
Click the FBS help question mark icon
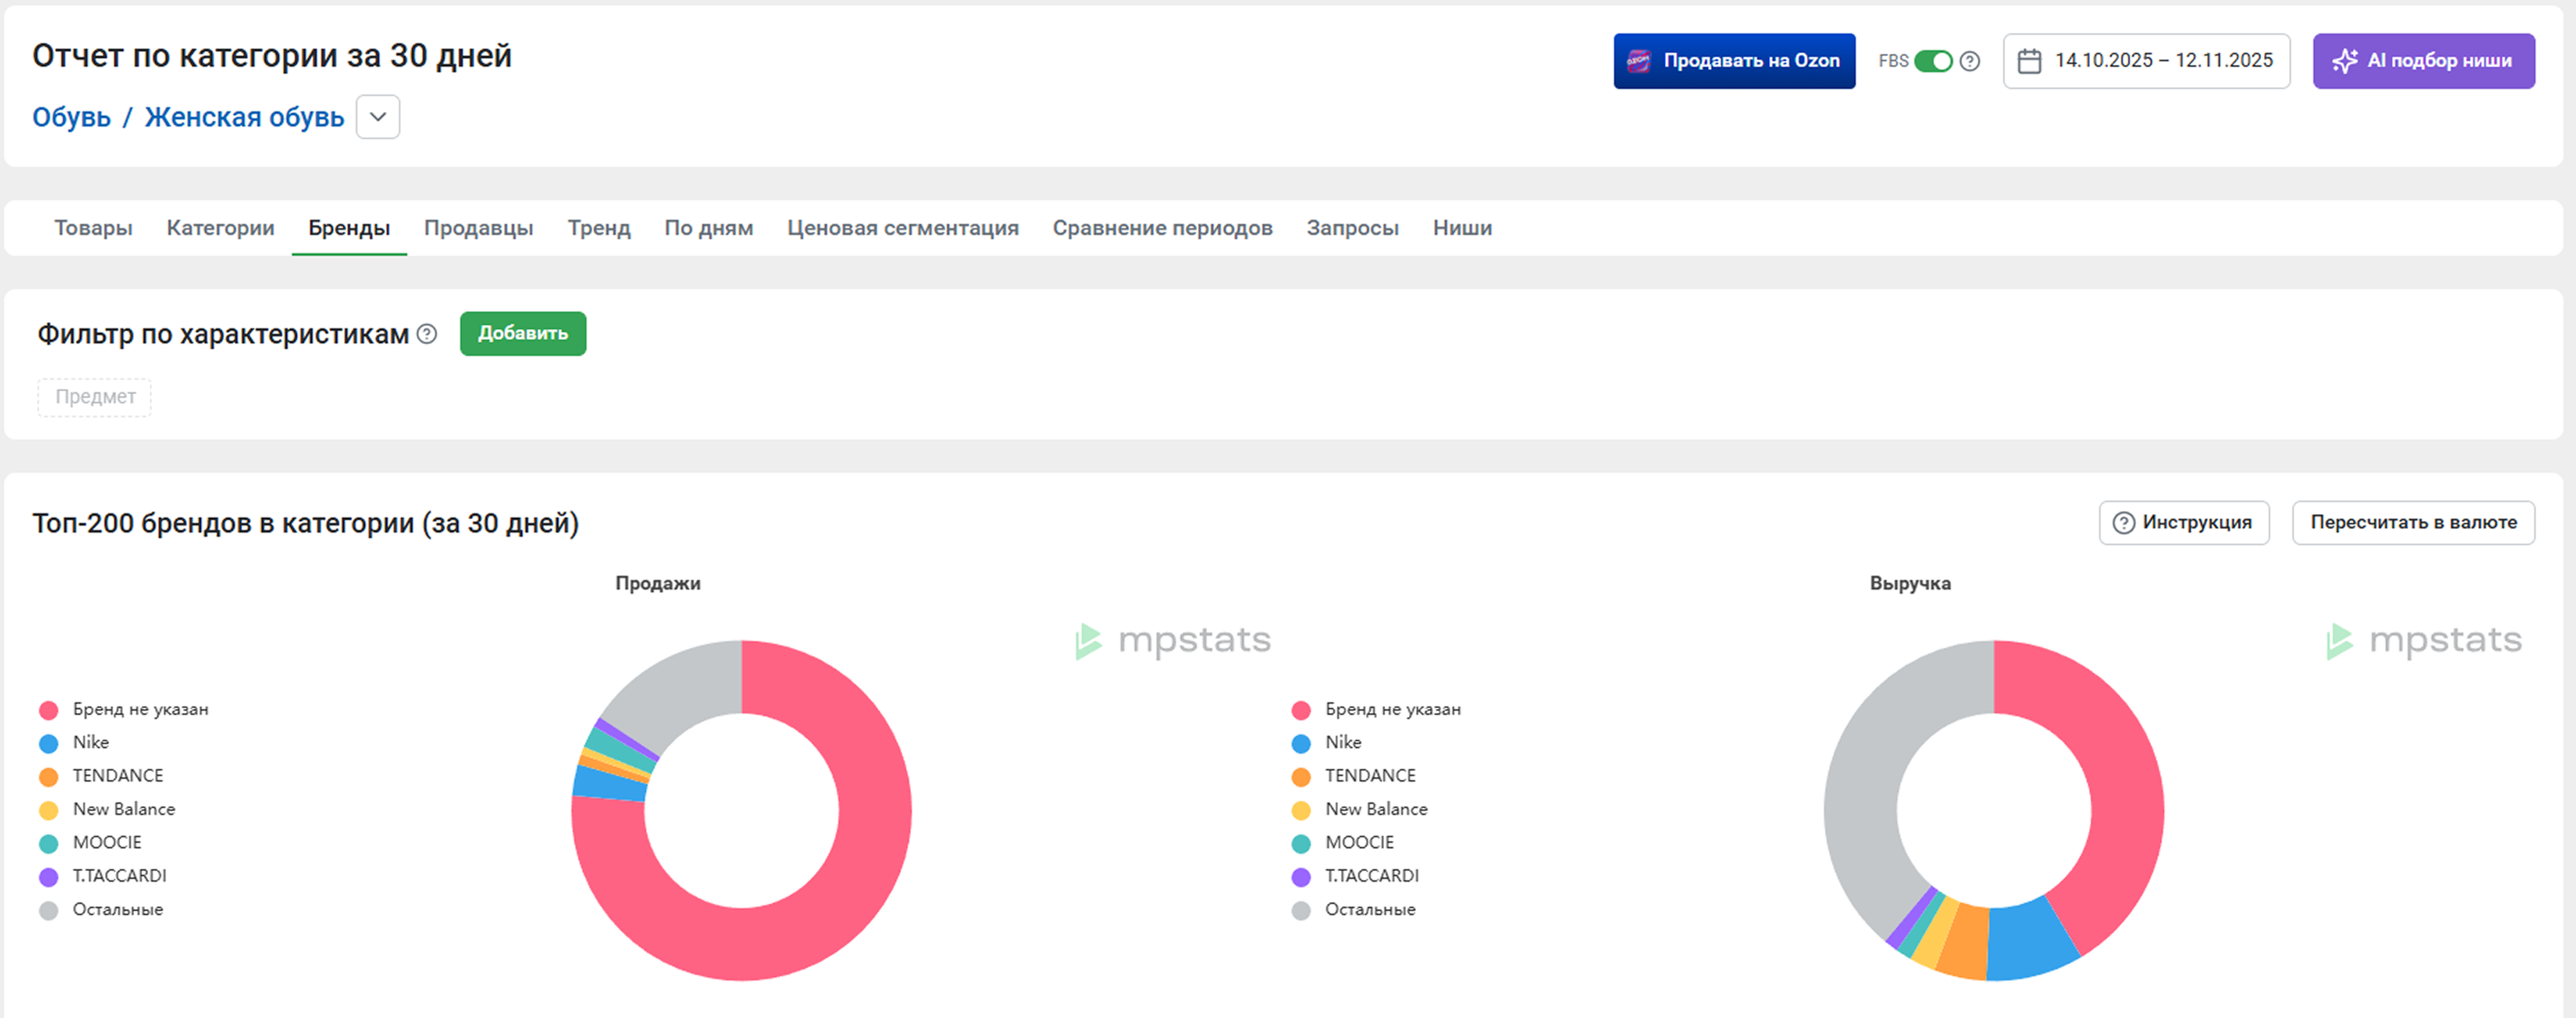[1969, 61]
